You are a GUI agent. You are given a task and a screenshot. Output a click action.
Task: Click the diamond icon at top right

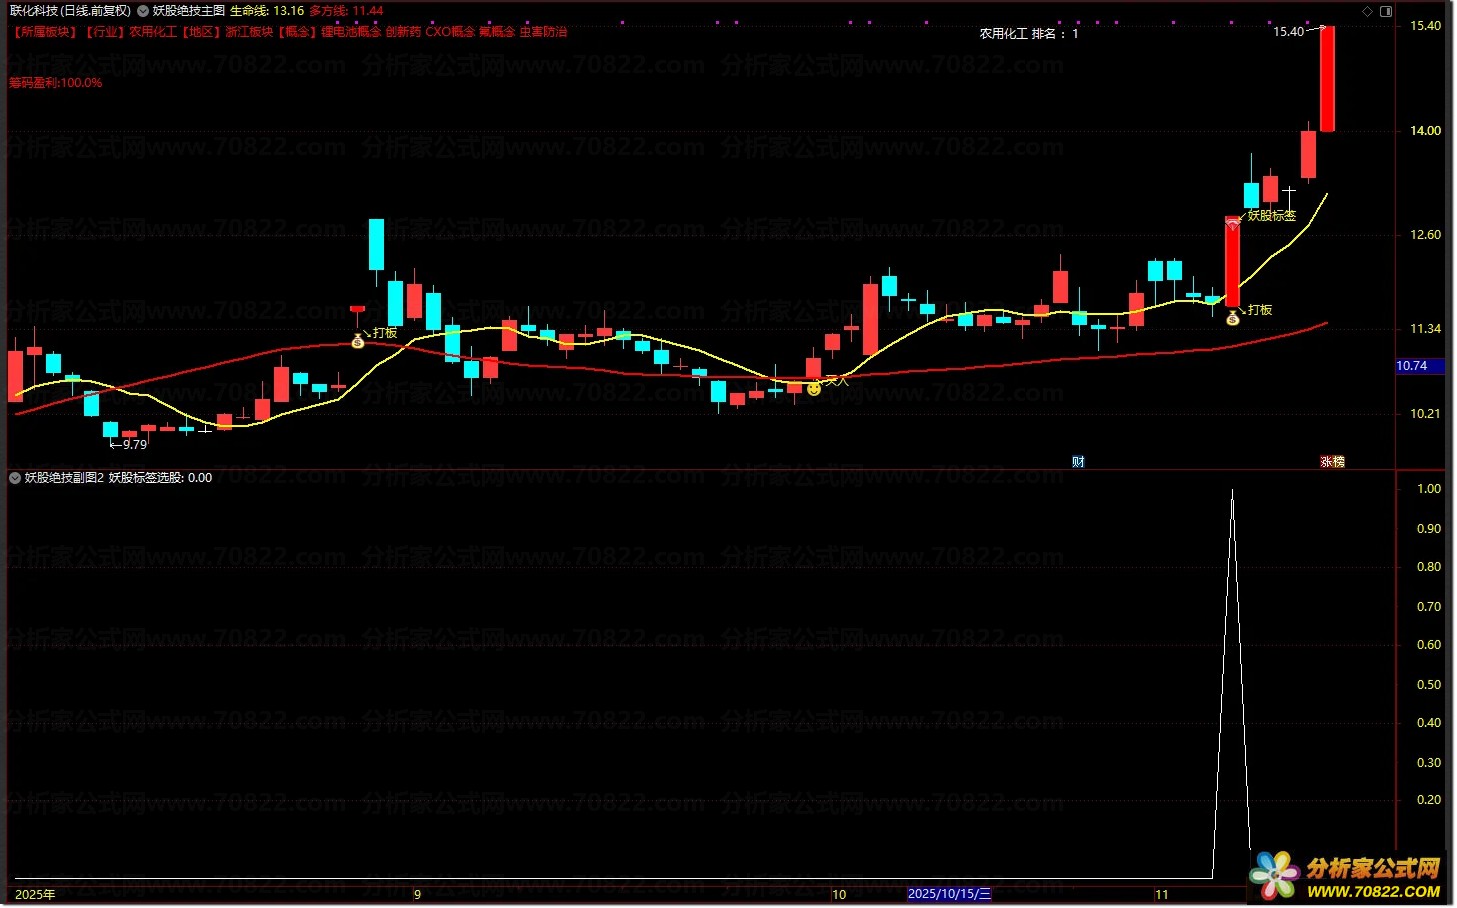point(1368,11)
